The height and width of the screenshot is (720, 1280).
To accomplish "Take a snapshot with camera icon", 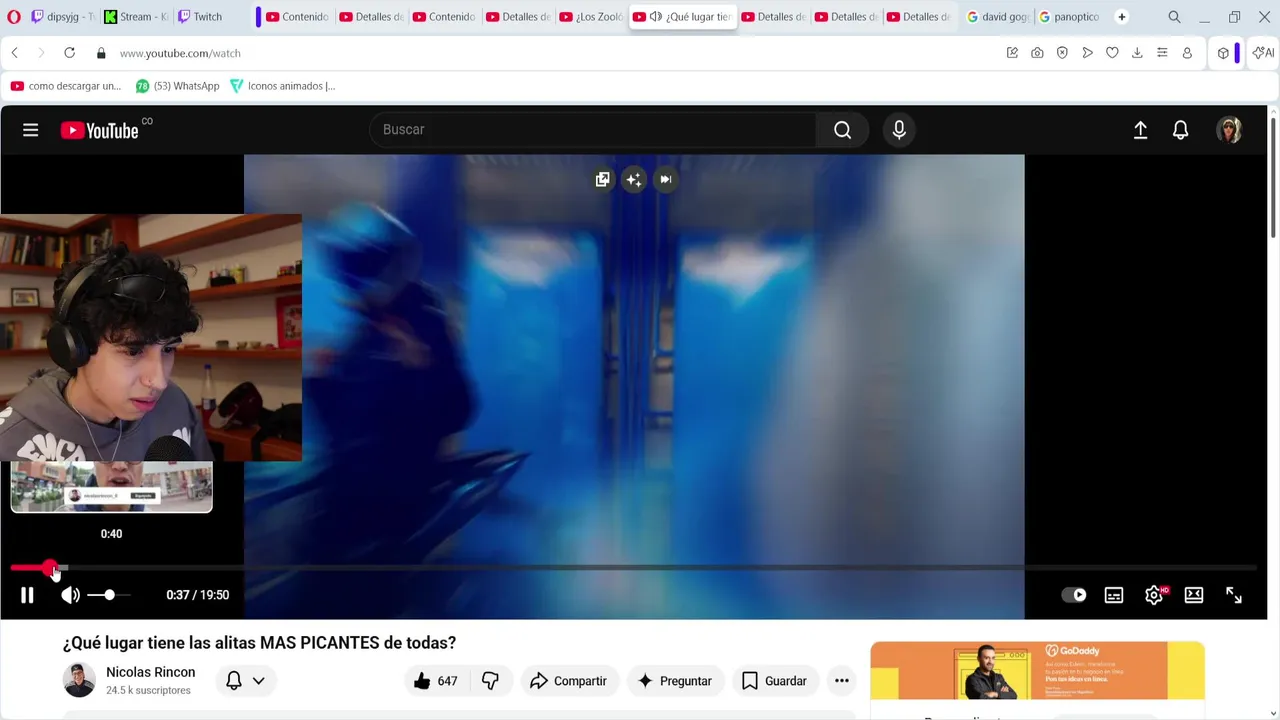I will (x=1037, y=53).
